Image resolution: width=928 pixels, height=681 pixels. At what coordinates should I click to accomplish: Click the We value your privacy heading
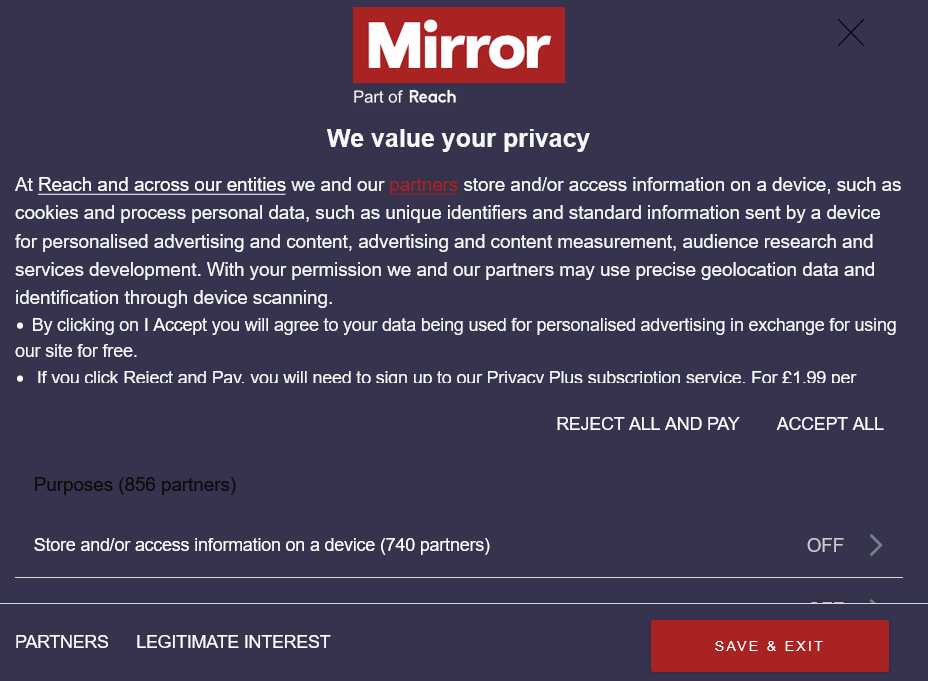(x=458, y=138)
